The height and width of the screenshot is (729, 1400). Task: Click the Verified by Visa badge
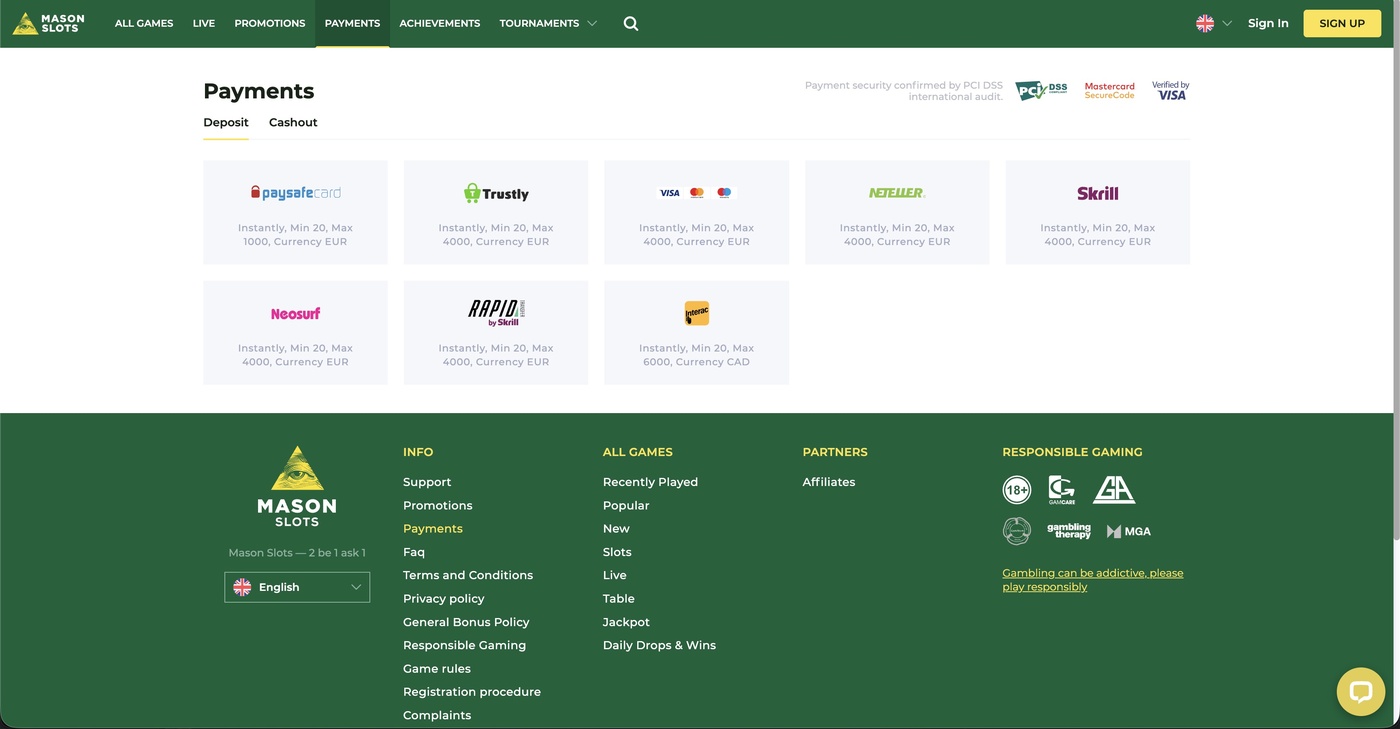[1171, 91]
